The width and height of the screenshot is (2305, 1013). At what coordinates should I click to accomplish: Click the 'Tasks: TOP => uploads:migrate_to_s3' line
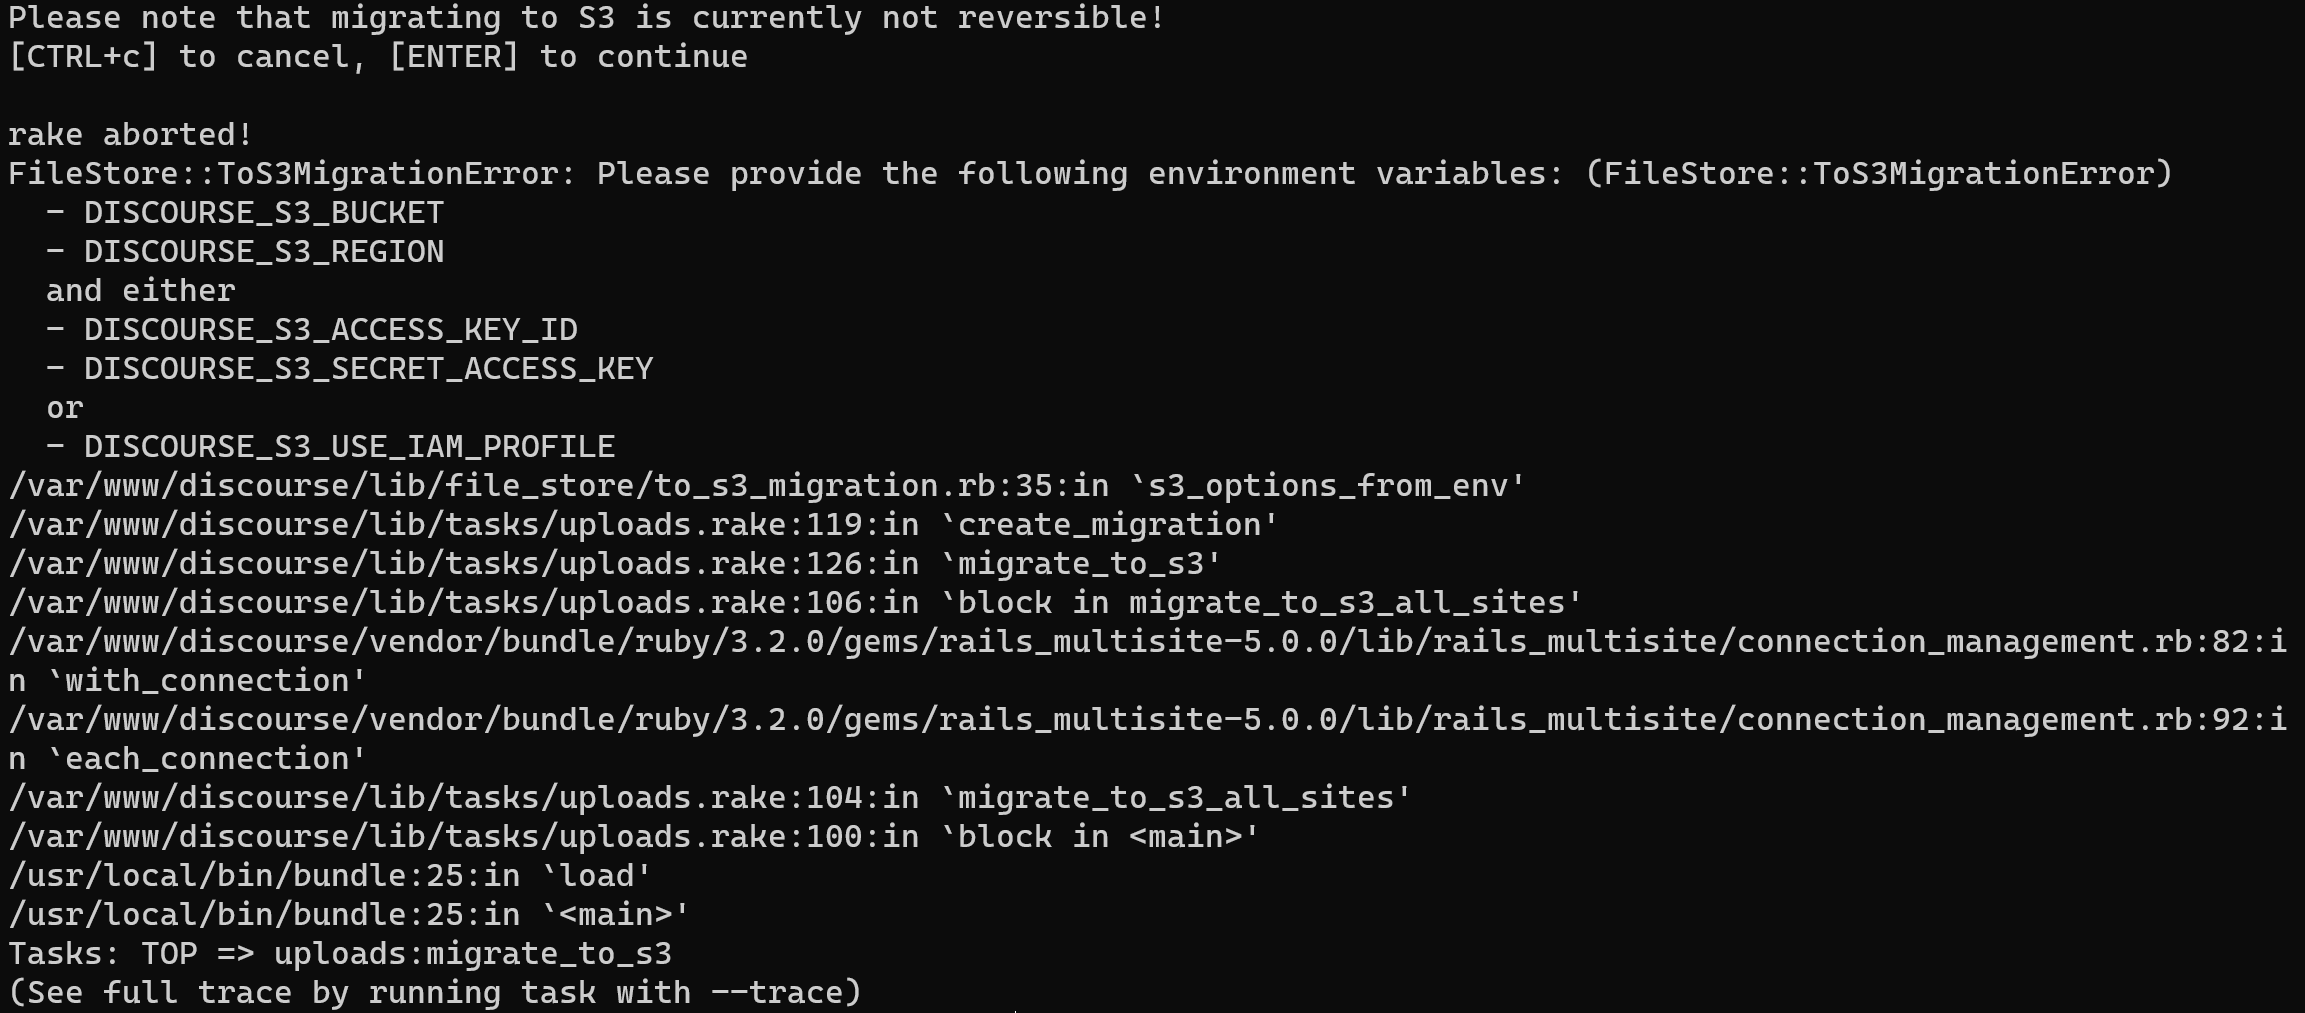click(x=340, y=953)
